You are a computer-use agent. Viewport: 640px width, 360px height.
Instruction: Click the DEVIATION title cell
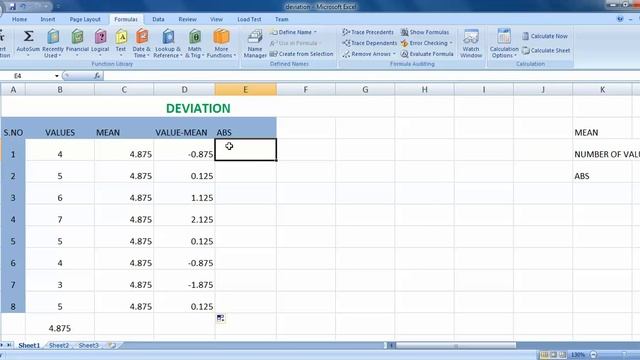click(x=198, y=108)
